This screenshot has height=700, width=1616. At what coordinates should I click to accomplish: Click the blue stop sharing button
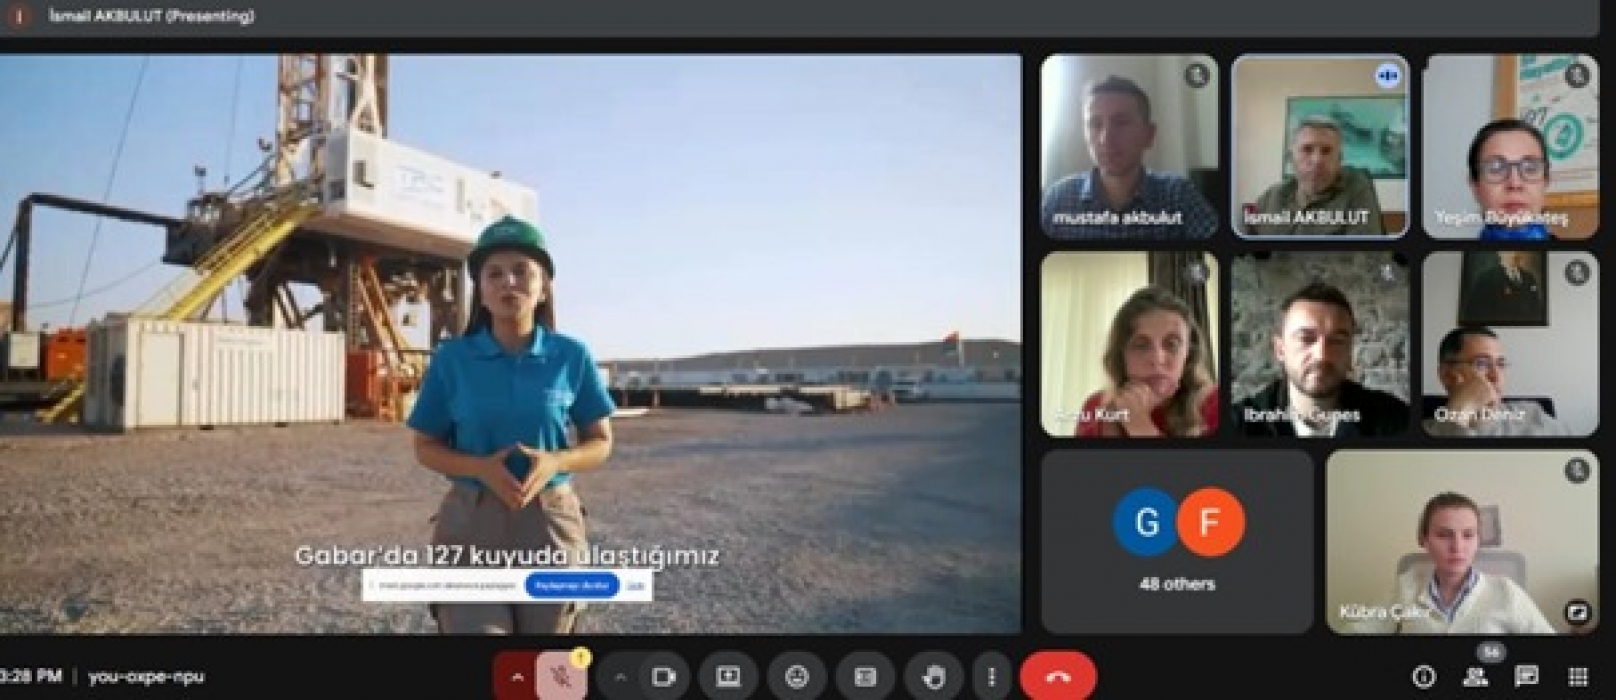click(571, 586)
